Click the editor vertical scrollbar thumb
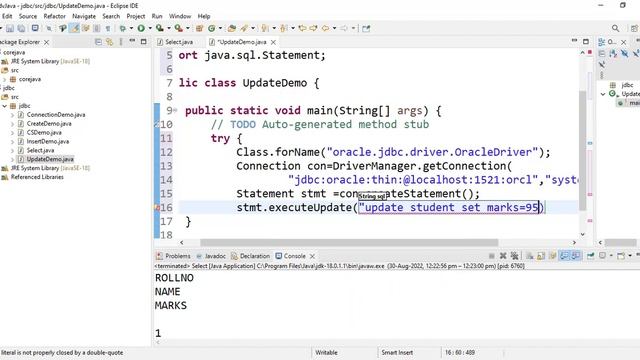 pyautogui.click(x=583, y=151)
